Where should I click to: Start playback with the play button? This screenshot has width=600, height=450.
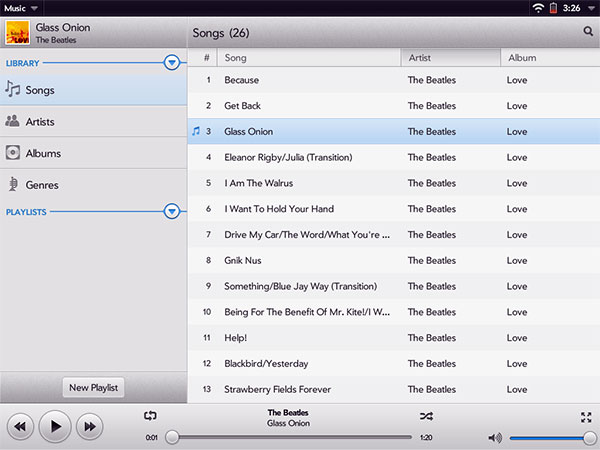click(x=55, y=426)
